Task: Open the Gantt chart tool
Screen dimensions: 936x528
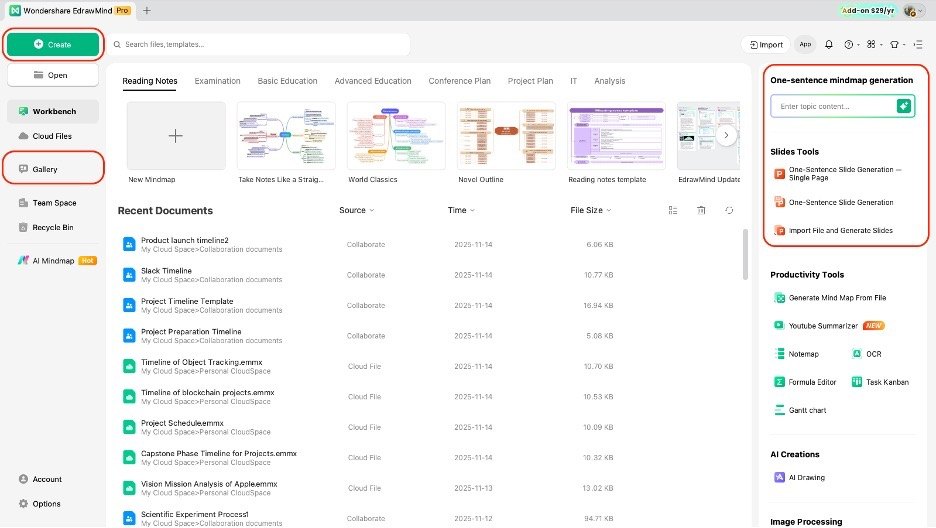Action: tap(800, 410)
